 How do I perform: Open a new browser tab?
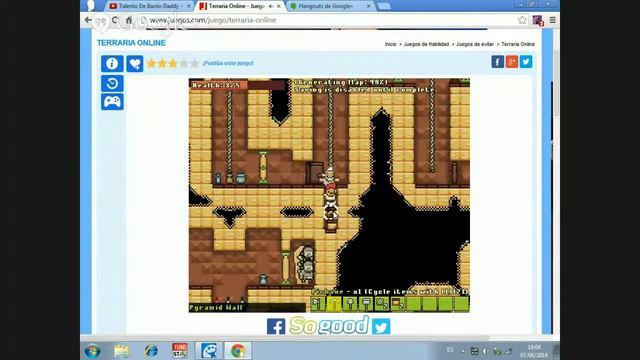click(384, 6)
